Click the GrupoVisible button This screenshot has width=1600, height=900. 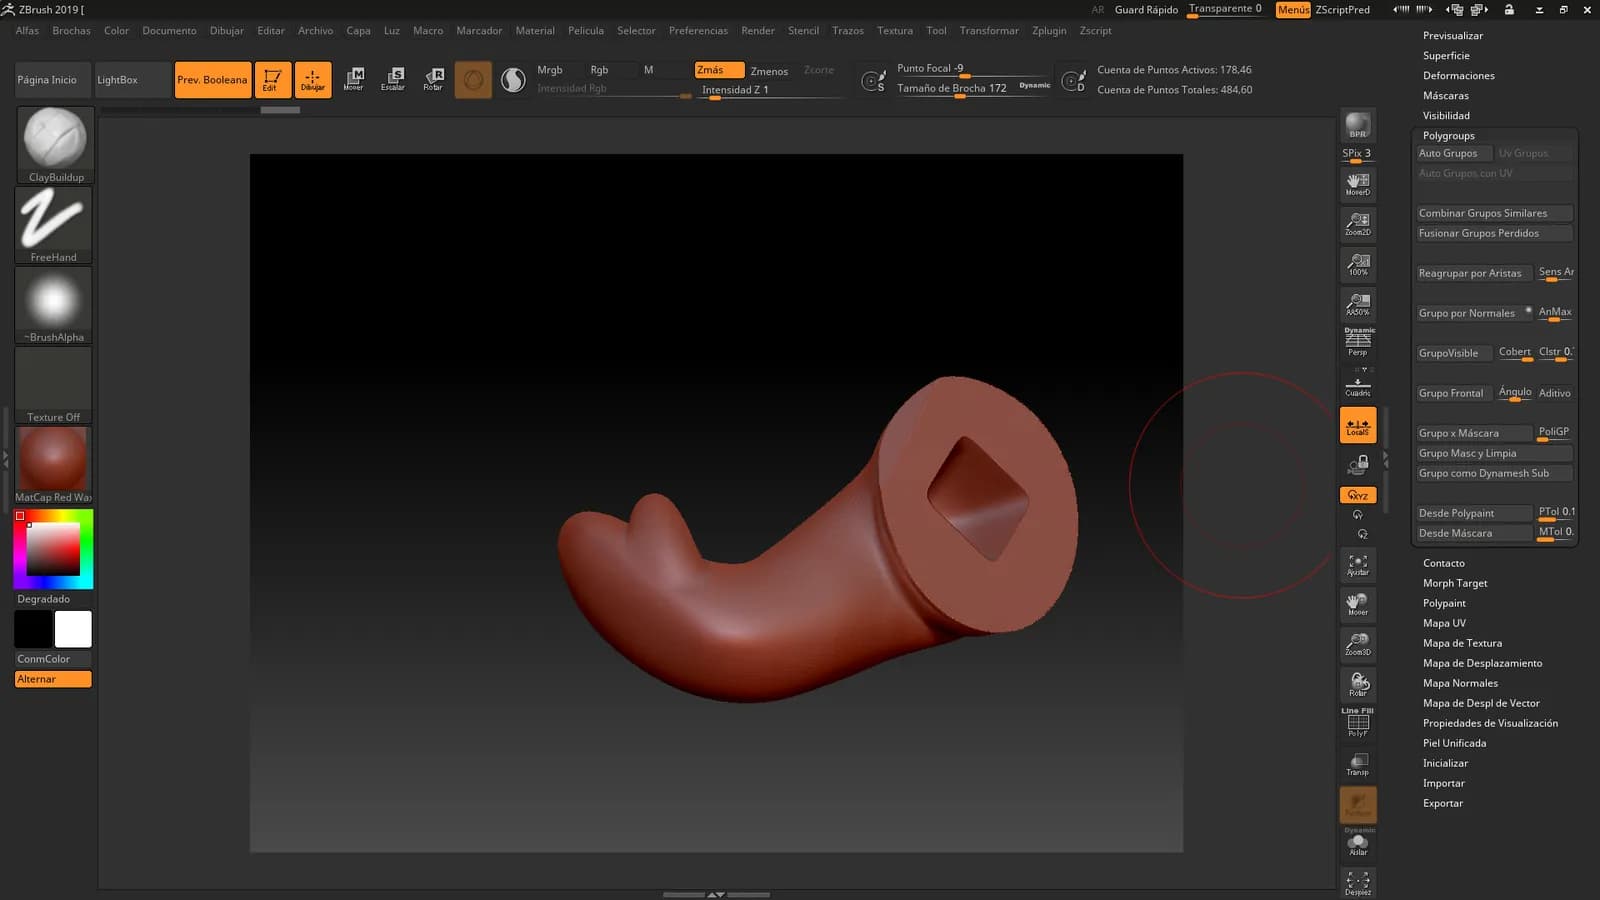pyautogui.click(x=1454, y=353)
